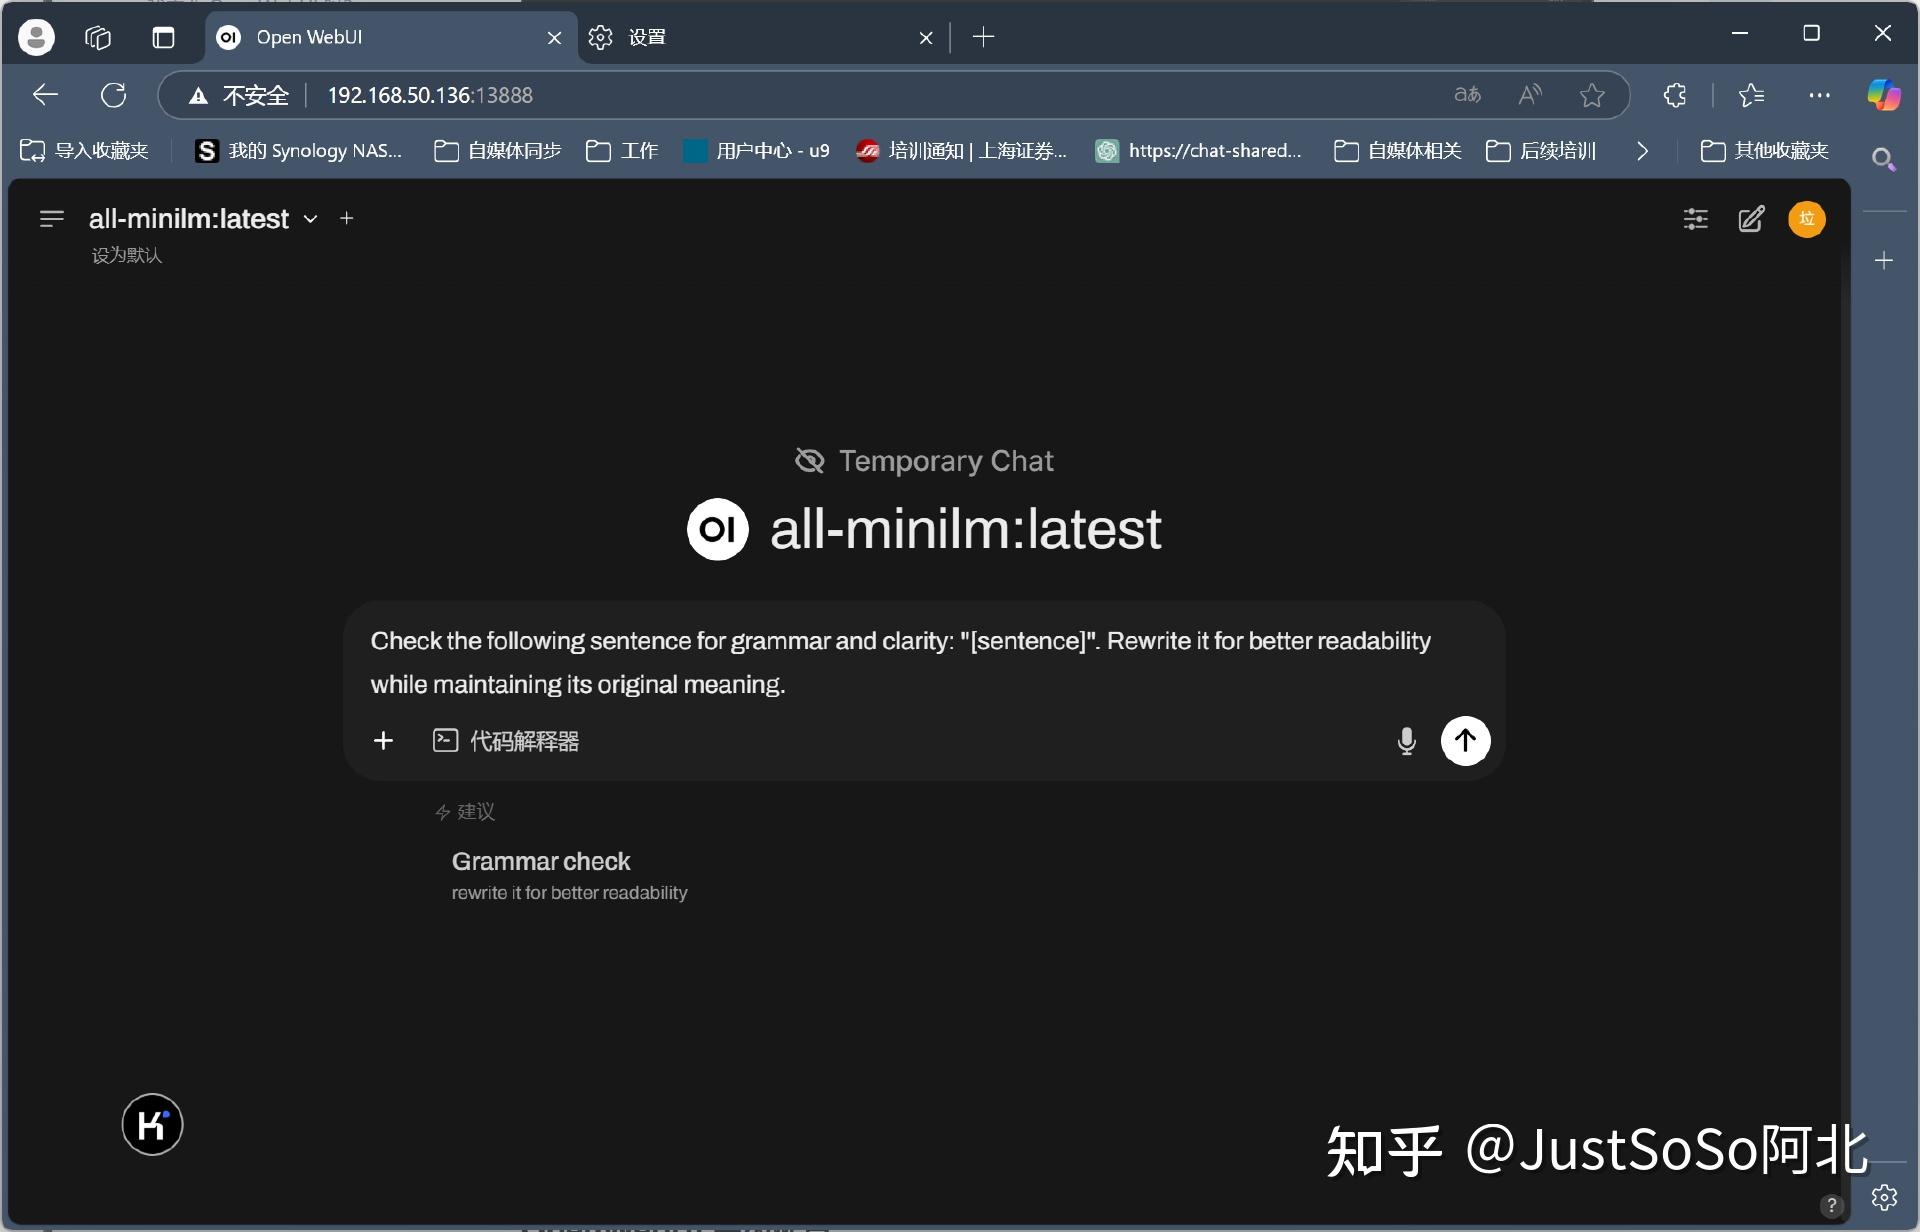Open settings via the gear icon bottom right
This screenshot has height=1232, width=1920.
[1884, 1196]
